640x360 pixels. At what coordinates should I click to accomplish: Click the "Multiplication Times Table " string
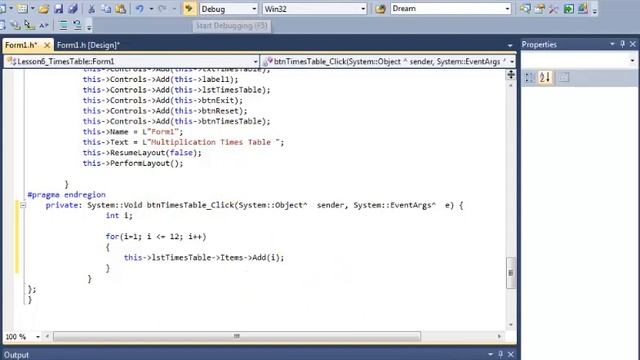(x=213, y=142)
